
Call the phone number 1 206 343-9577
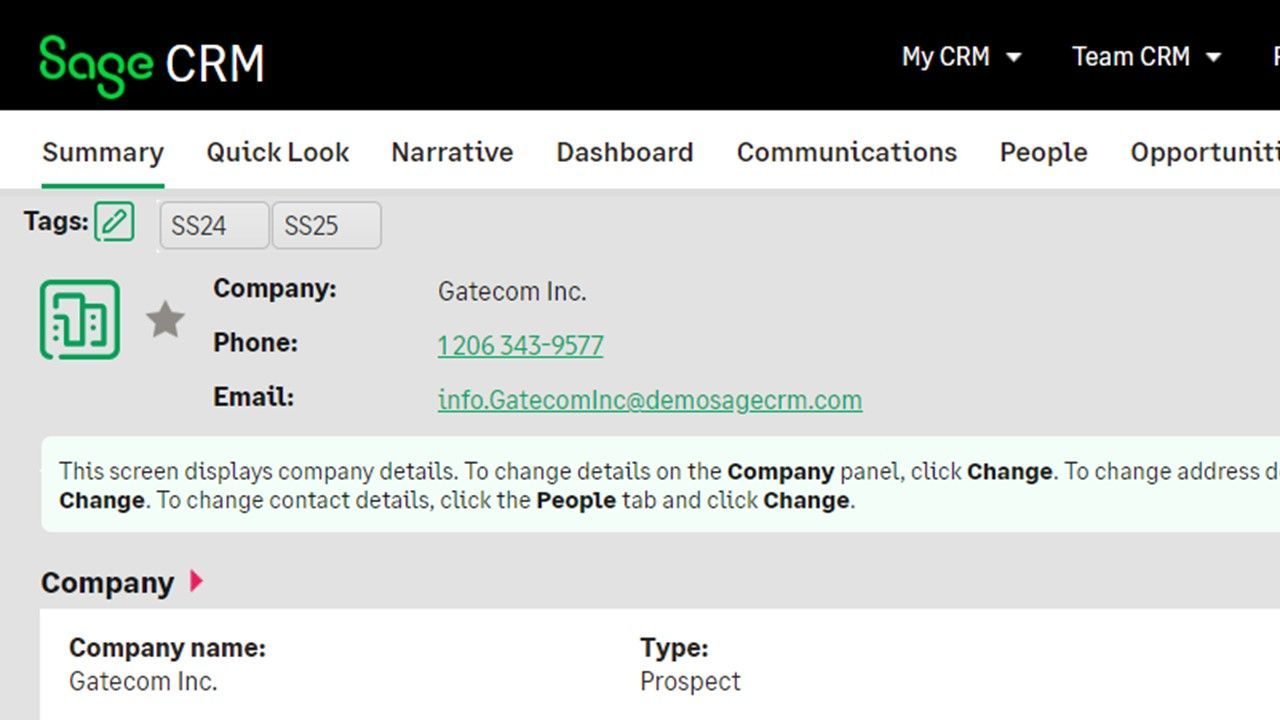coord(520,346)
